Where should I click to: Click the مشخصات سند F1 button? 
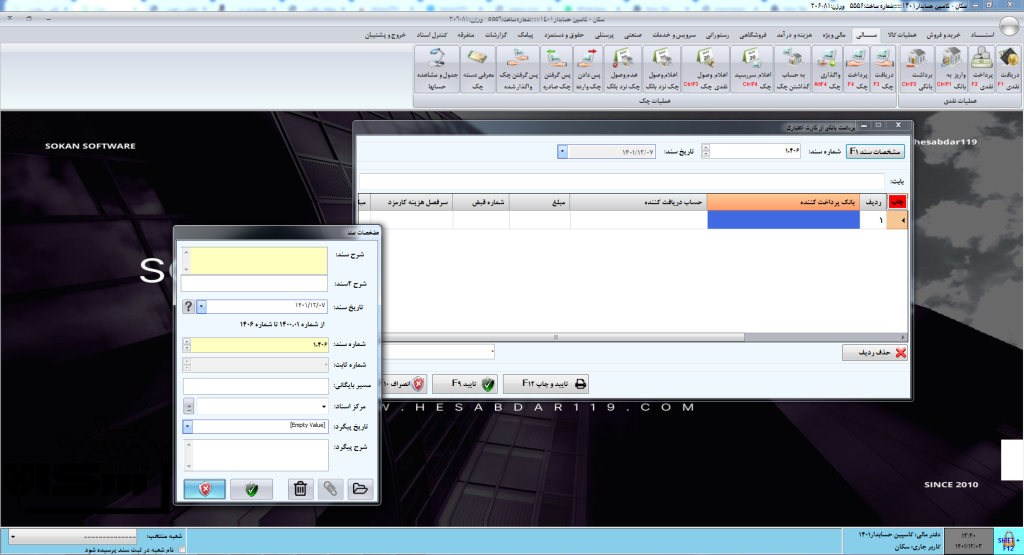(875, 151)
